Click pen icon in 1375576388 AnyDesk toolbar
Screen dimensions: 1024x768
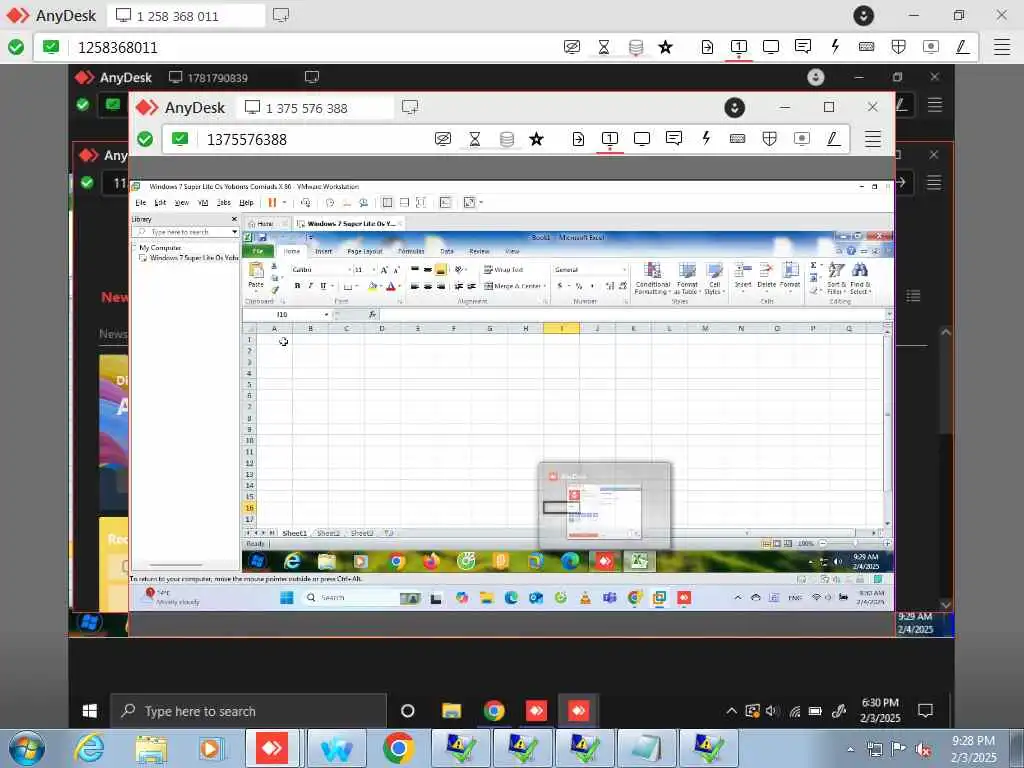pyautogui.click(x=833, y=138)
